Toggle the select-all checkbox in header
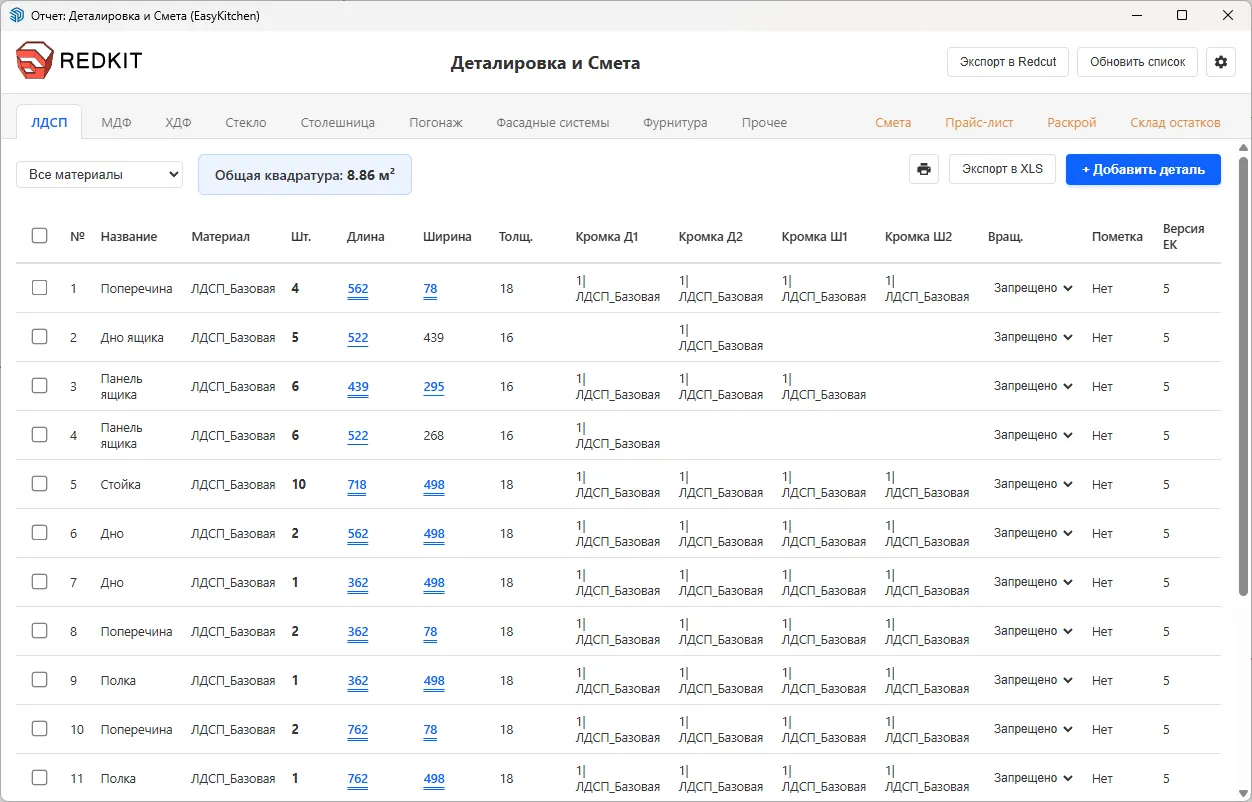This screenshot has height=802, width=1252. [39, 236]
